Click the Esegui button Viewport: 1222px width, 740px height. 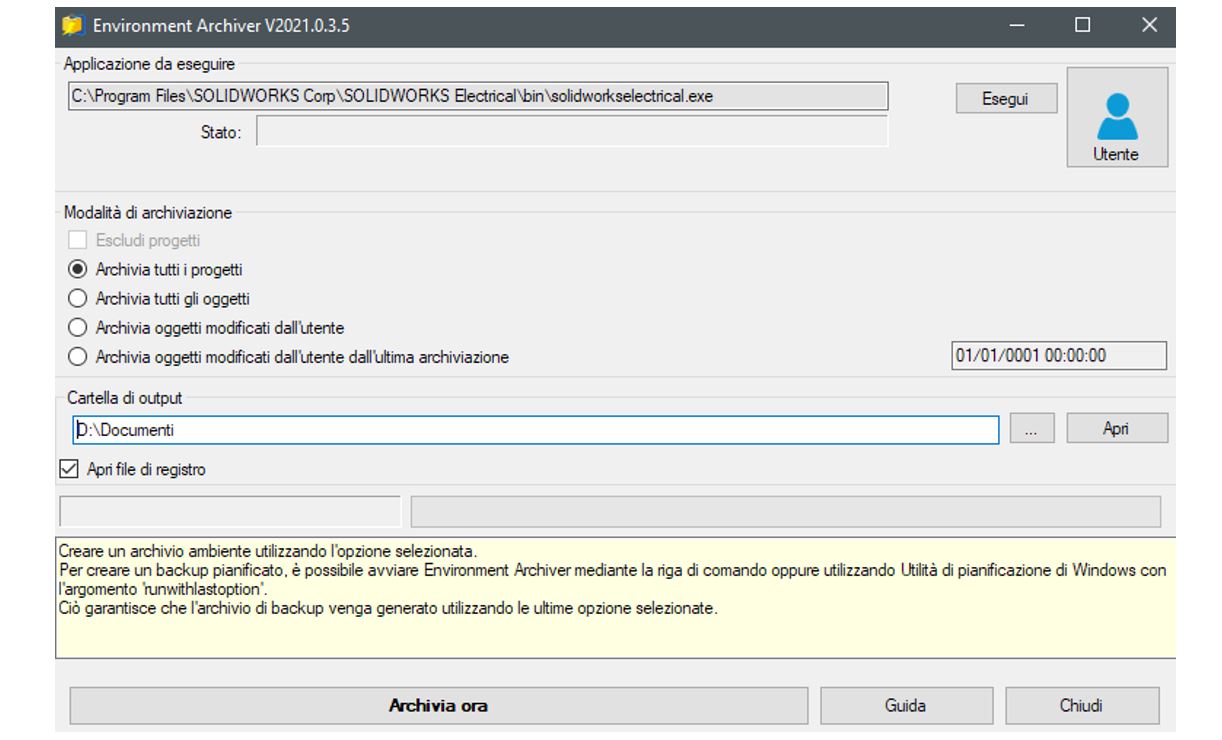point(1006,98)
